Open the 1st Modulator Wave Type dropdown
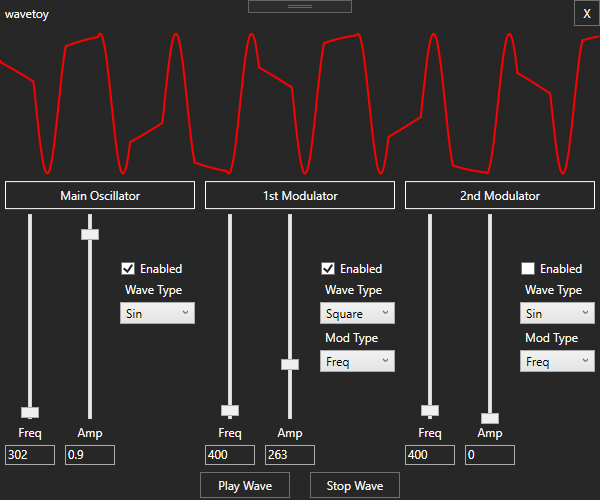600x500 pixels. point(357,313)
